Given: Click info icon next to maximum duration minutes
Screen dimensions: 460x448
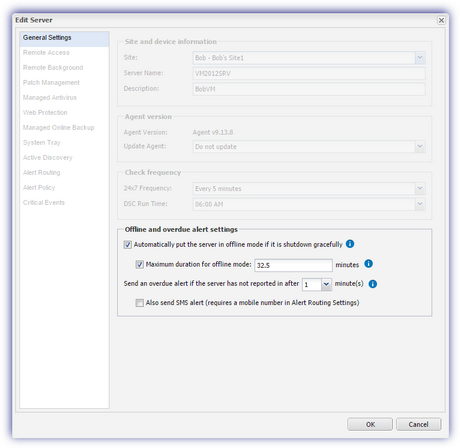Looking at the screenshot, I should pos(368,264).
